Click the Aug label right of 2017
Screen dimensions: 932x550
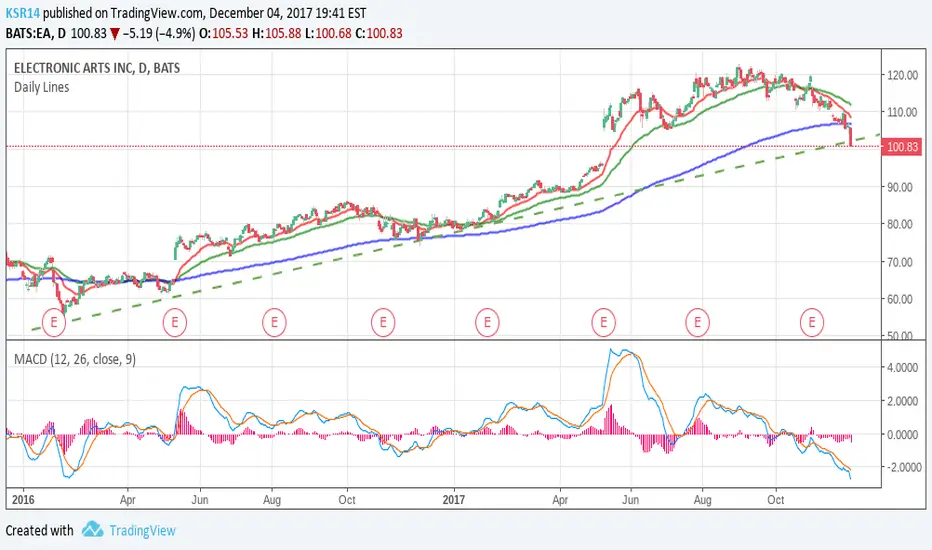click(703, 499)
